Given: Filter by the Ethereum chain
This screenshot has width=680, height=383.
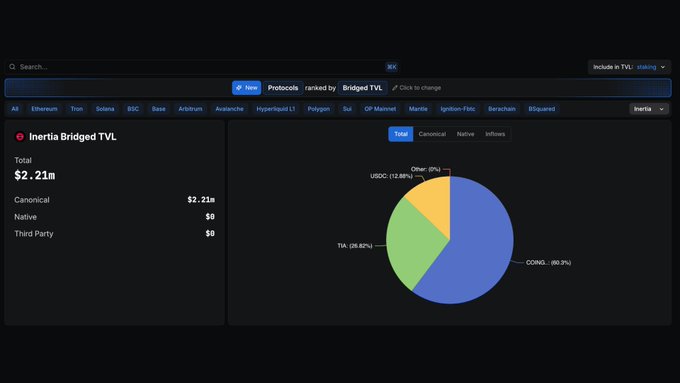Looking at the screenshot, I should 44,109.
